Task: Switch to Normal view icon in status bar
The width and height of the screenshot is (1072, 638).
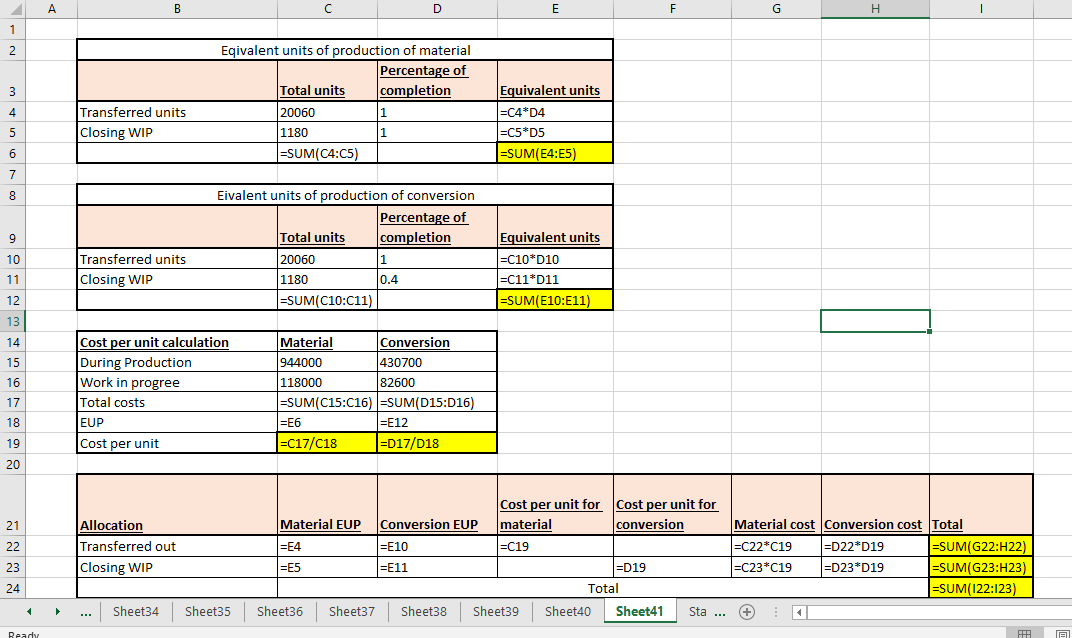Action: click(1024, 633)
